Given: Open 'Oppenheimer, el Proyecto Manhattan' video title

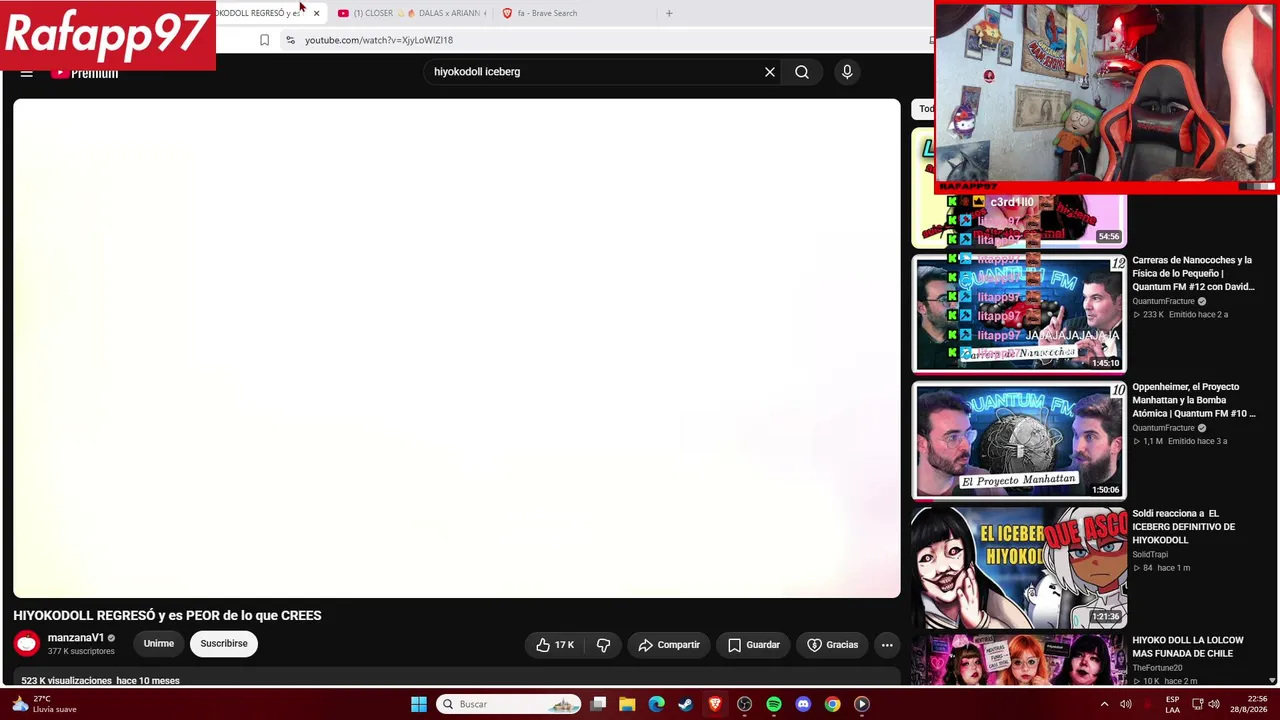Looking at the screenshot, I should point(1193,400).
